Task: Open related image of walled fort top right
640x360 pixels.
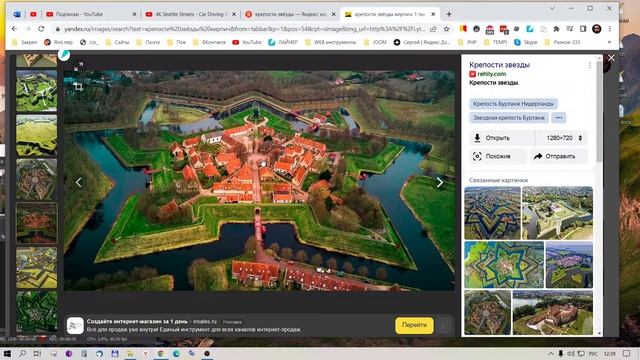Action: [x=557, y=213]
